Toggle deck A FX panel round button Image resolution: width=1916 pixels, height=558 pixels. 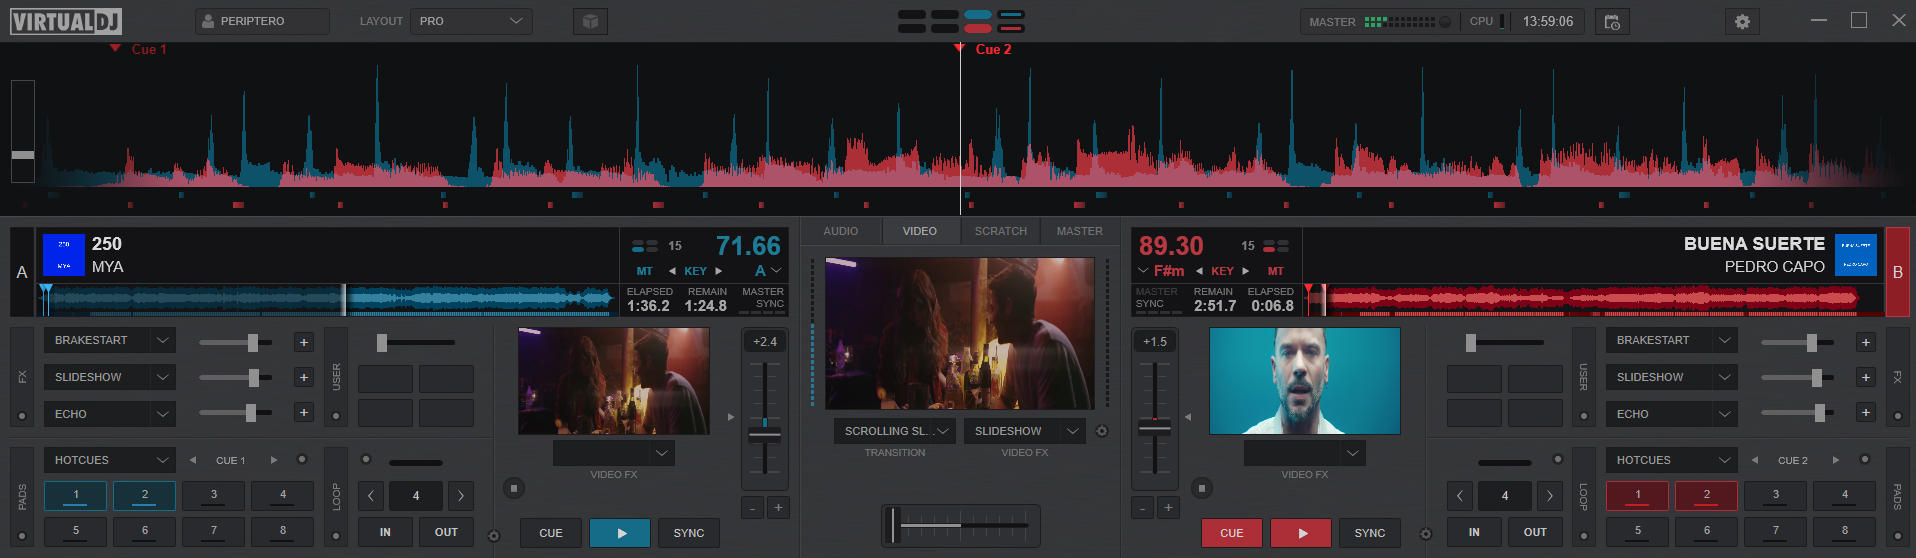[22, 416]
